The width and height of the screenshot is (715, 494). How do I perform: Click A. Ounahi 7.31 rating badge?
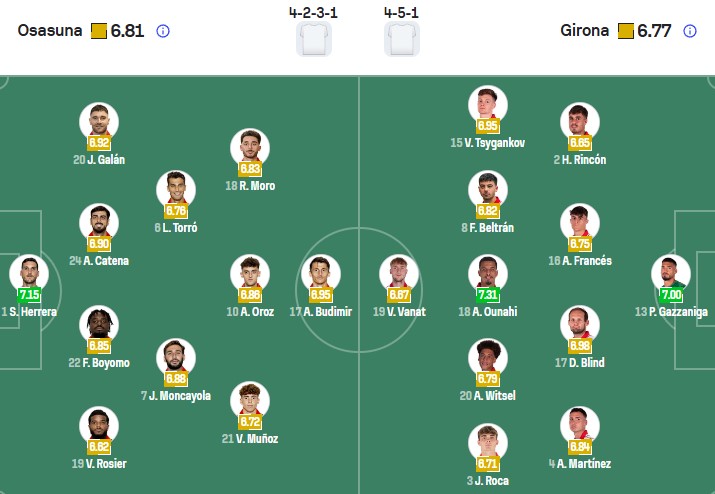(x=487, y=296)
